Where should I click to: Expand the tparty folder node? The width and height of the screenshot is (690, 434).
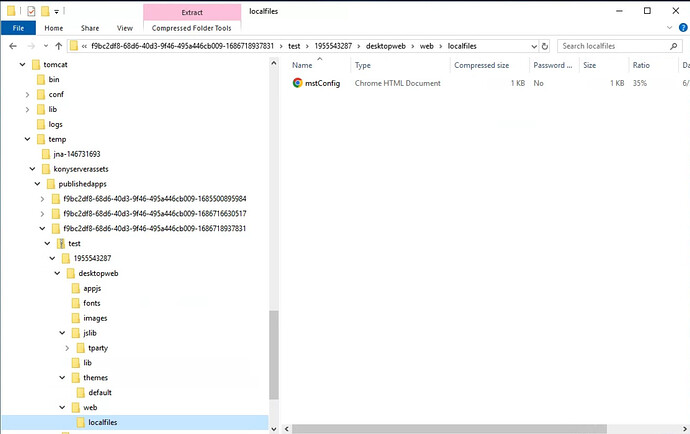pyautogui.click(x=67, y=348)
